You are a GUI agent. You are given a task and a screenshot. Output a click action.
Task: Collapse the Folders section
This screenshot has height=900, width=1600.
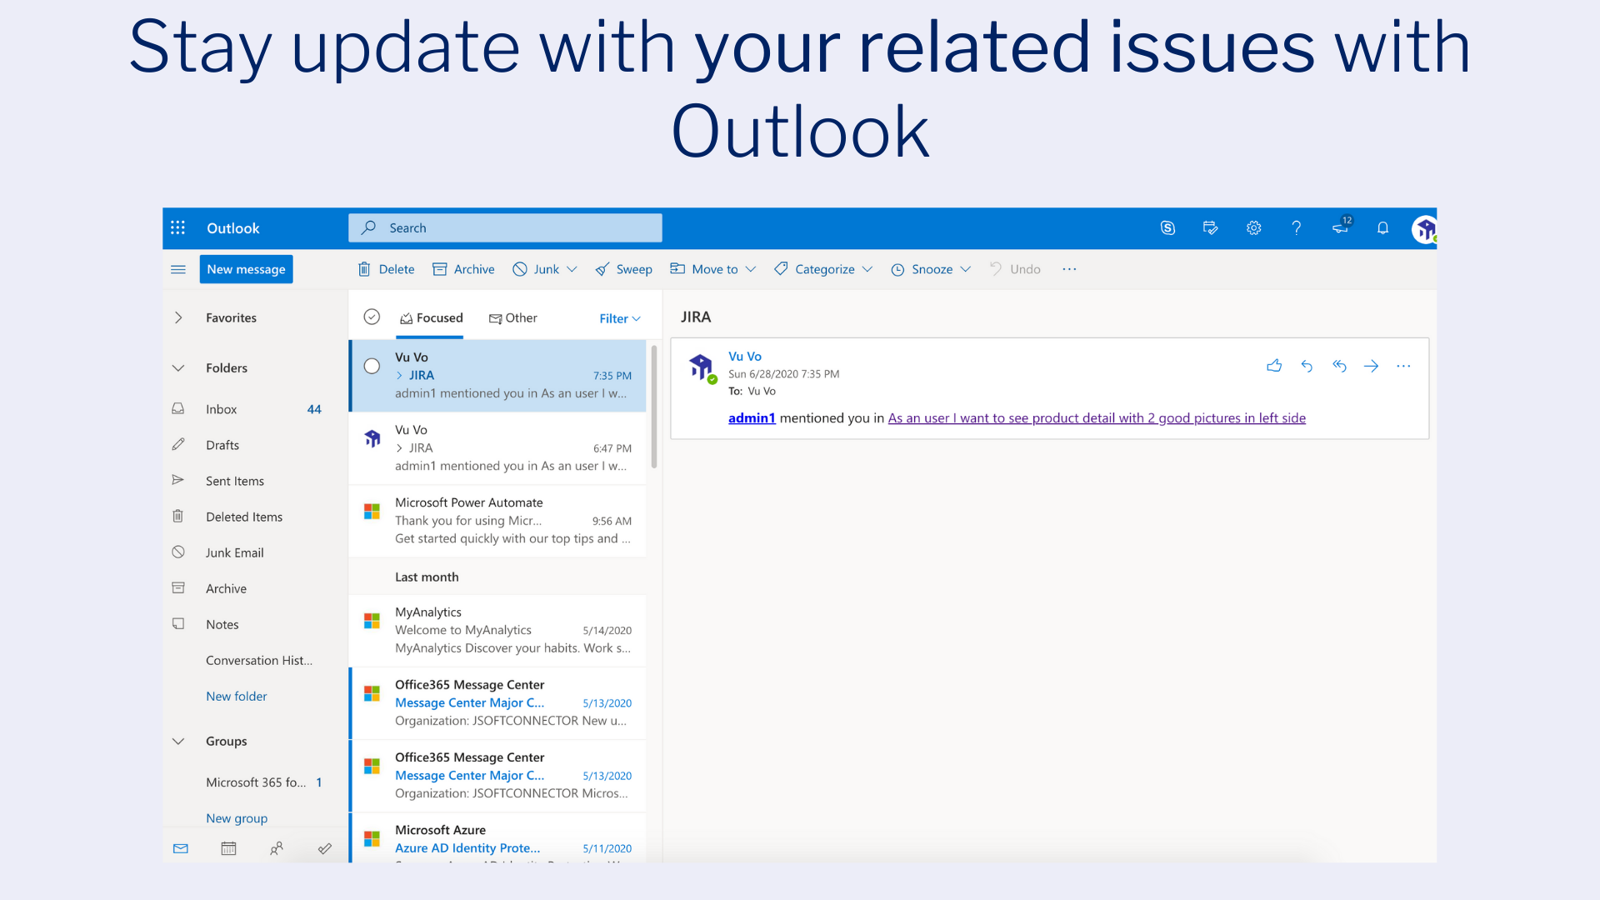point(178,368)
